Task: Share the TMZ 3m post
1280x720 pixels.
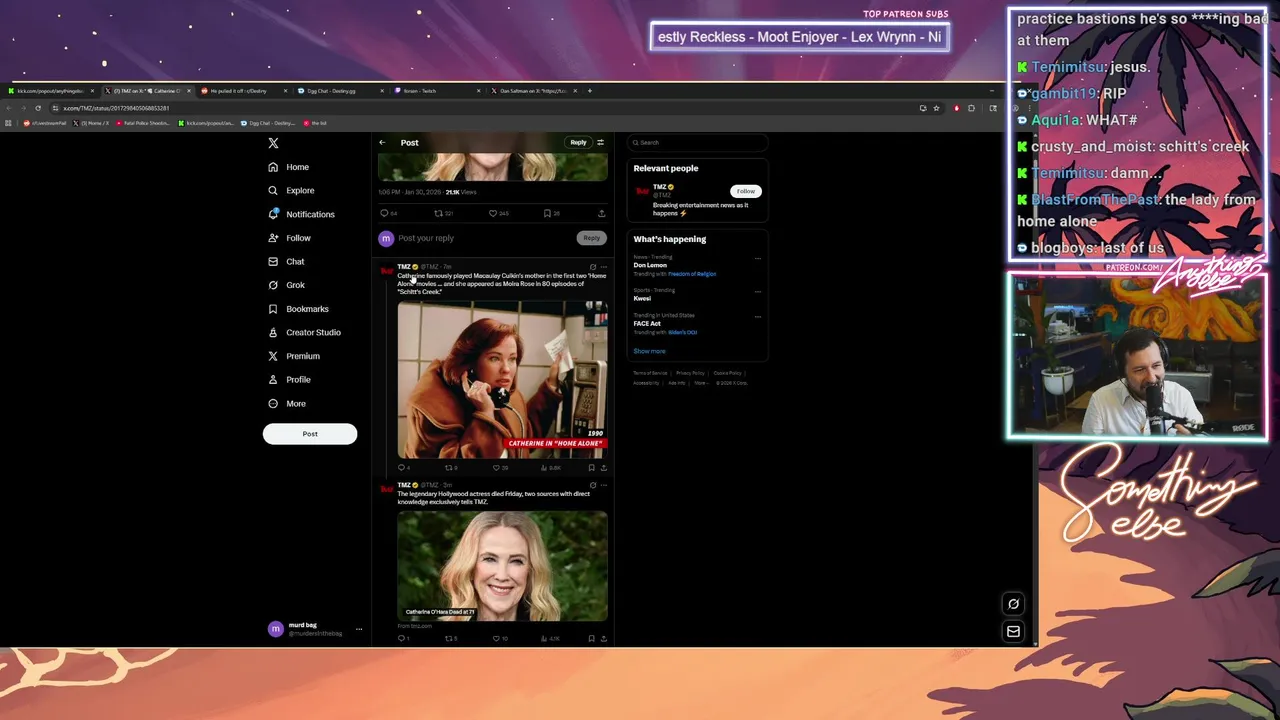Action: click(604, 638)
